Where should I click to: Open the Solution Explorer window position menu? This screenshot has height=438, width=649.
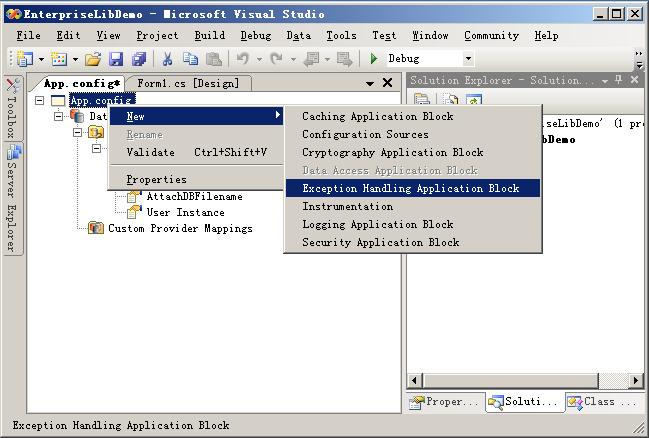(605, 81)
